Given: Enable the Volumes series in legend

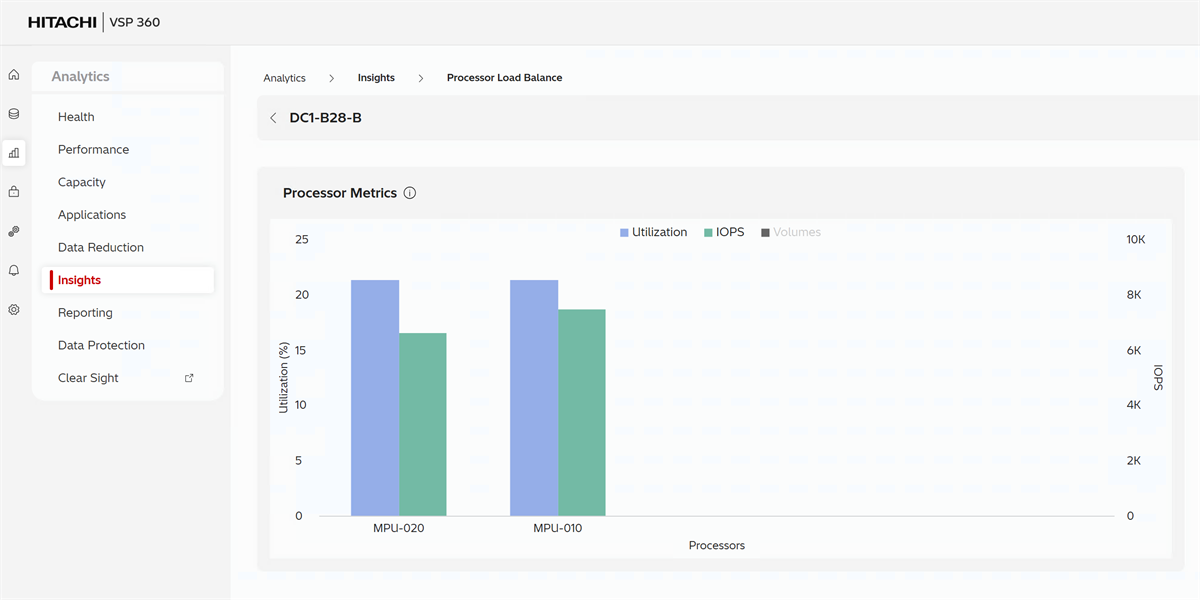Looking at the screenshot, I should (x=790, y=232).
